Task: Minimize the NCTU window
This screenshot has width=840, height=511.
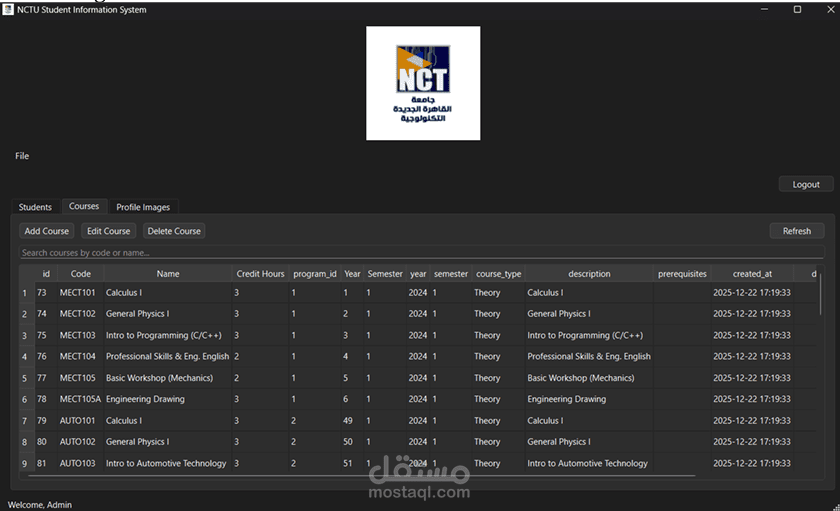Action: [764, 9]
